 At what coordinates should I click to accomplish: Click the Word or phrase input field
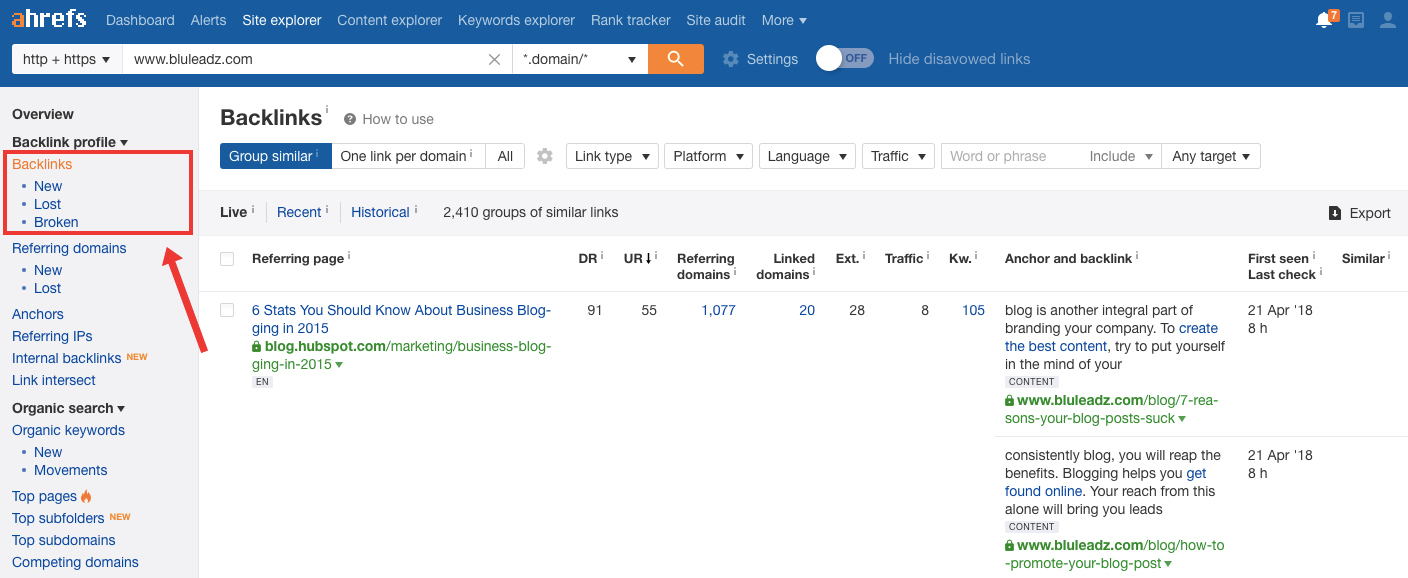1011,156
